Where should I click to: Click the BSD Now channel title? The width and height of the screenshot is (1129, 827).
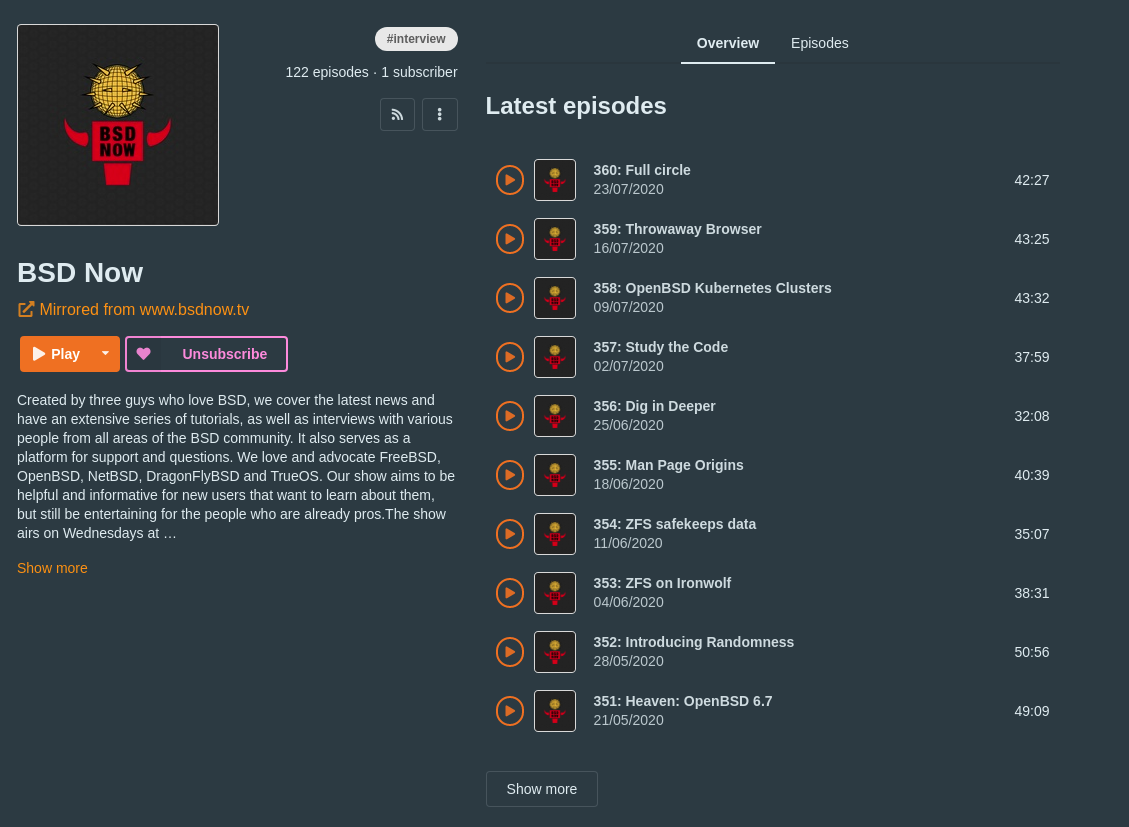click(x=80, y=273)
